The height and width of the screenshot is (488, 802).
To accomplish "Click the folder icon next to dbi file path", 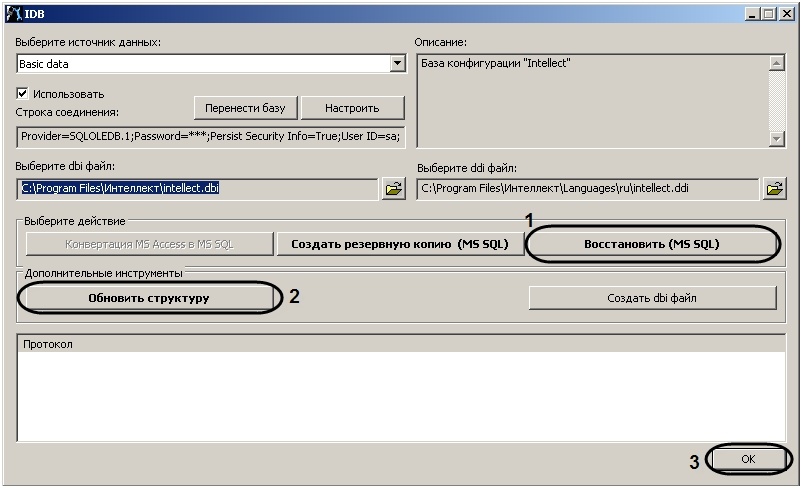I will (393, 188).
